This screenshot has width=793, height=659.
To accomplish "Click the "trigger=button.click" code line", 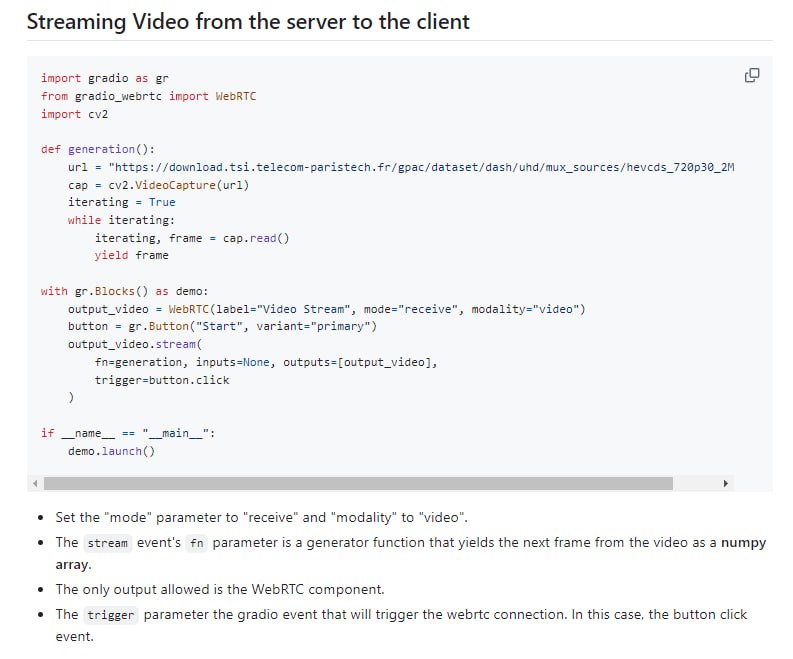I will [x=162, y=380].
